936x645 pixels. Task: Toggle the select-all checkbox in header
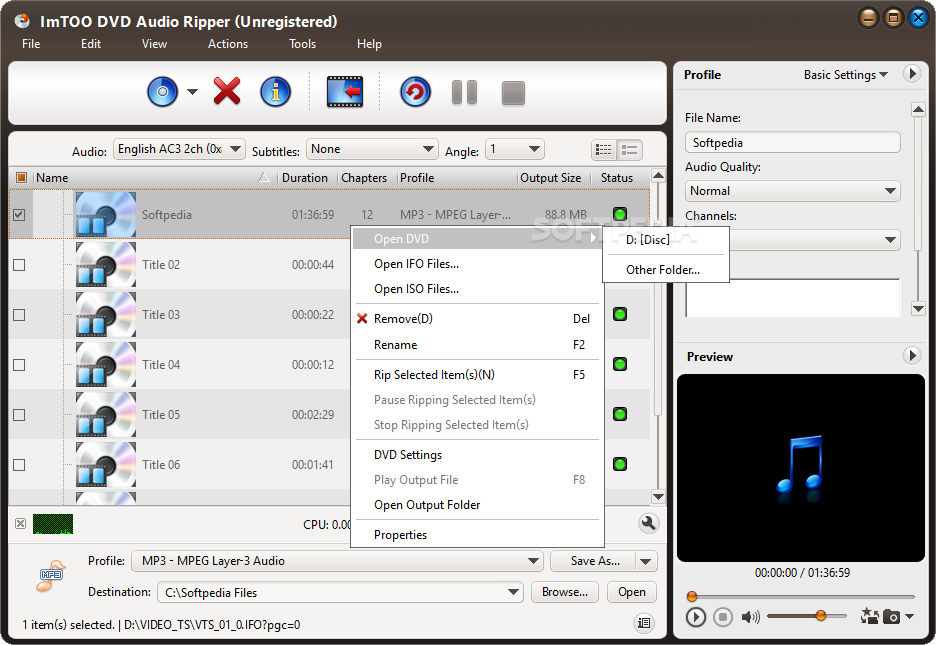click(21, 177)
